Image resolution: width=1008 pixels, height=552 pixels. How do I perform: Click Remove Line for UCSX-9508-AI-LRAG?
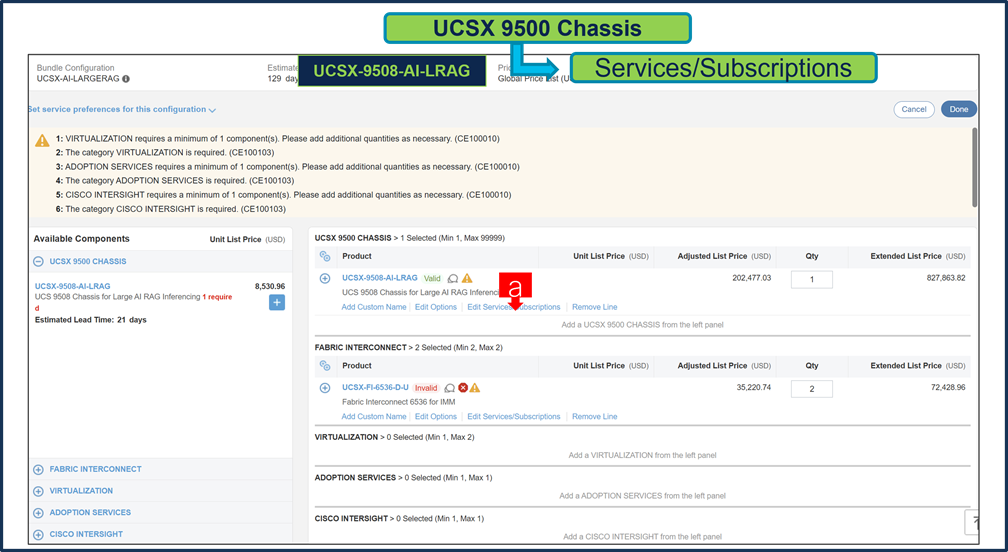[x=595, y=307]
